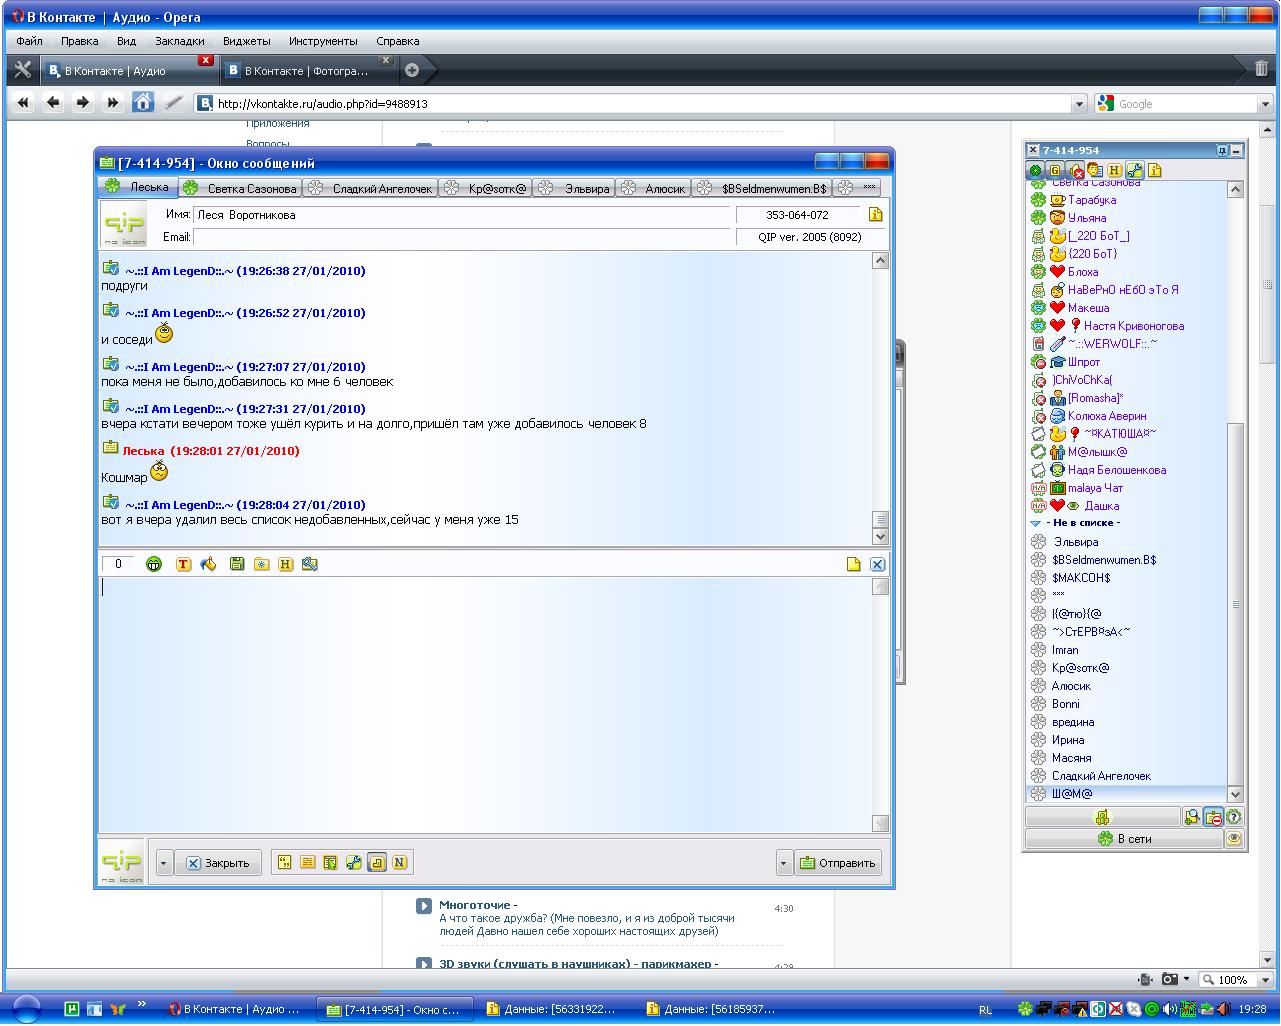Click the red T font icon

[183, 565]
